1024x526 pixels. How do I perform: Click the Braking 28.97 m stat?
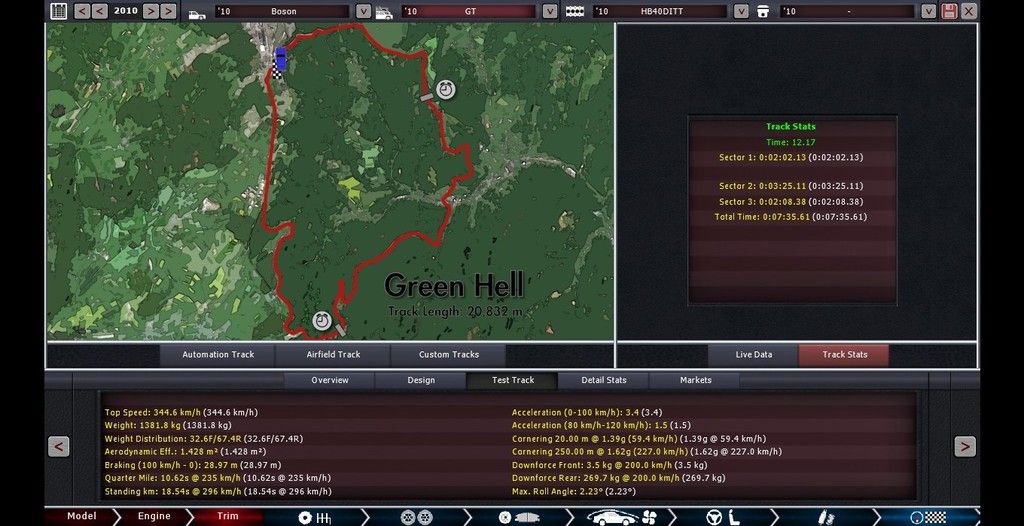click(193, 465)
